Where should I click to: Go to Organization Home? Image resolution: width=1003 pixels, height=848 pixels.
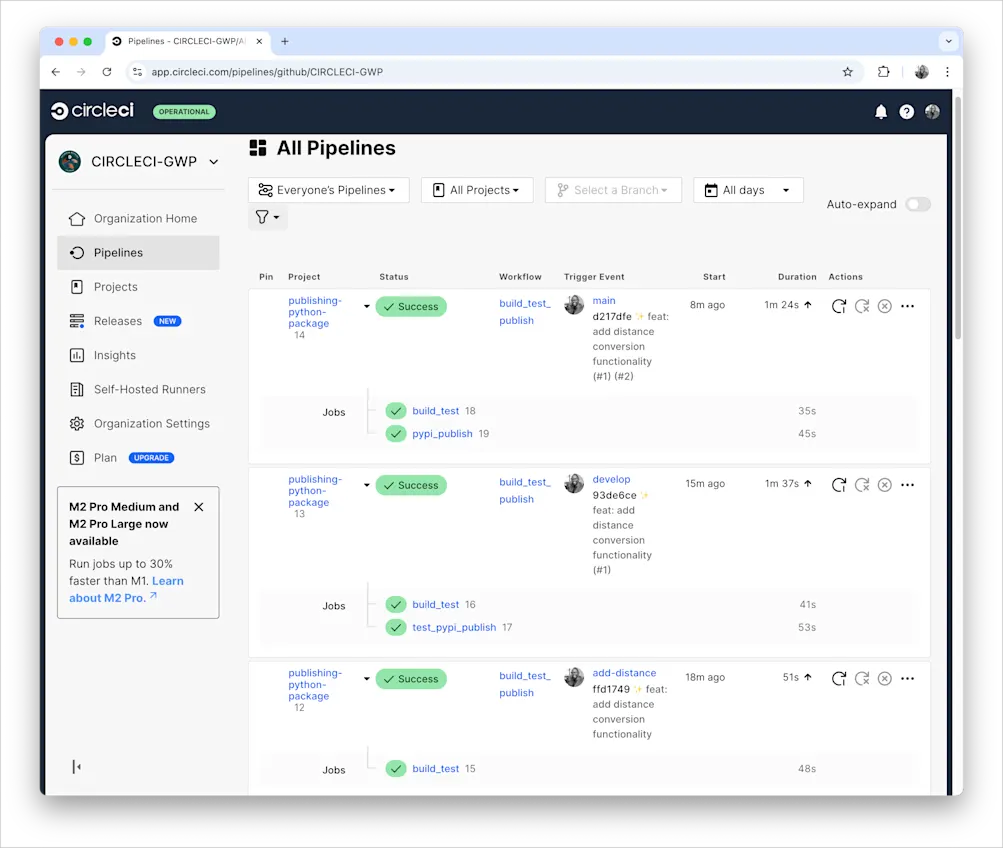click(x=138, y=219)
